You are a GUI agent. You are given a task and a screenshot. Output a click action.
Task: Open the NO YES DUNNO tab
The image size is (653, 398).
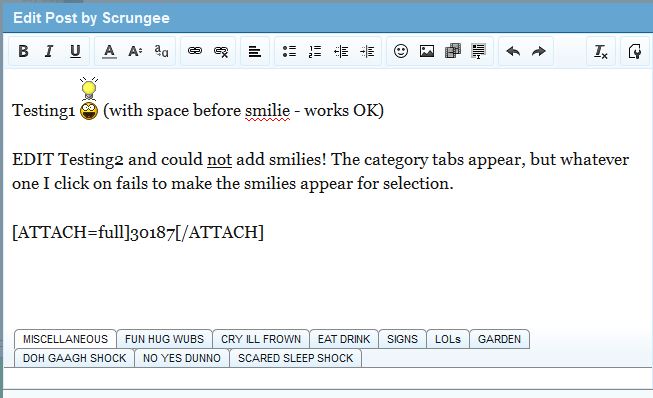pos(182,358)
